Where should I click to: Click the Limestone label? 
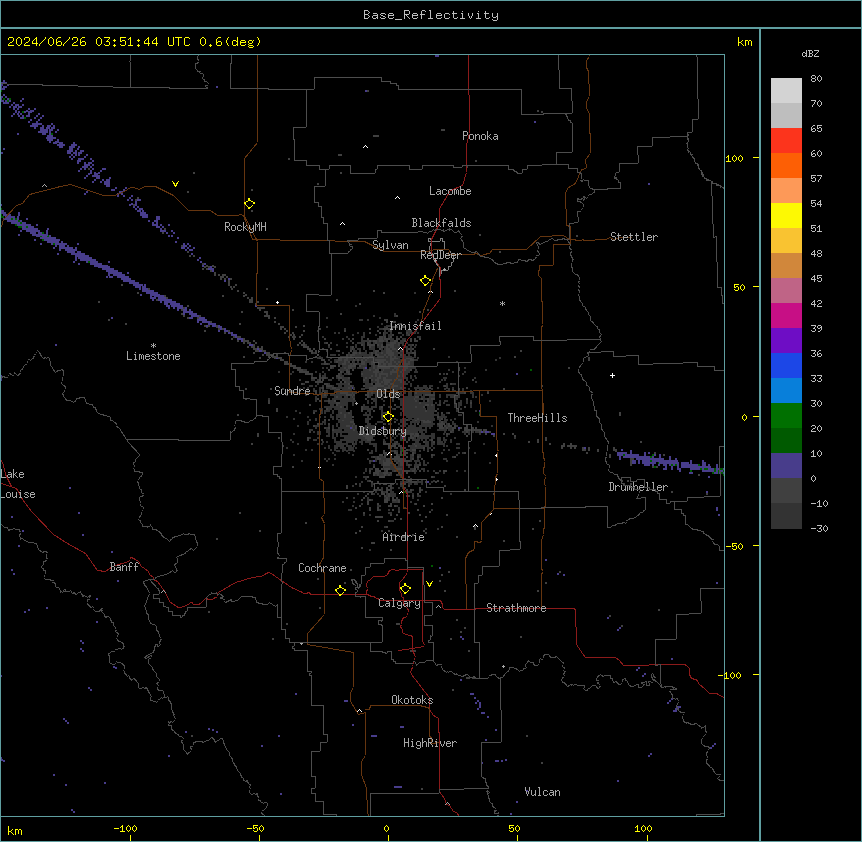point(153,356)
